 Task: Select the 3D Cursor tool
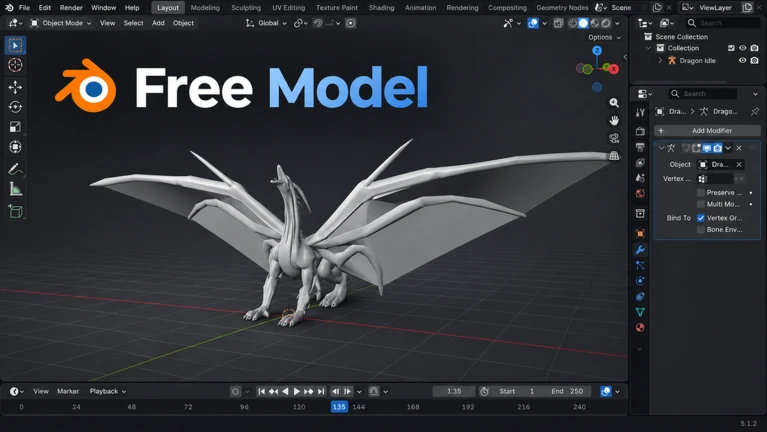tap(15, 65)
